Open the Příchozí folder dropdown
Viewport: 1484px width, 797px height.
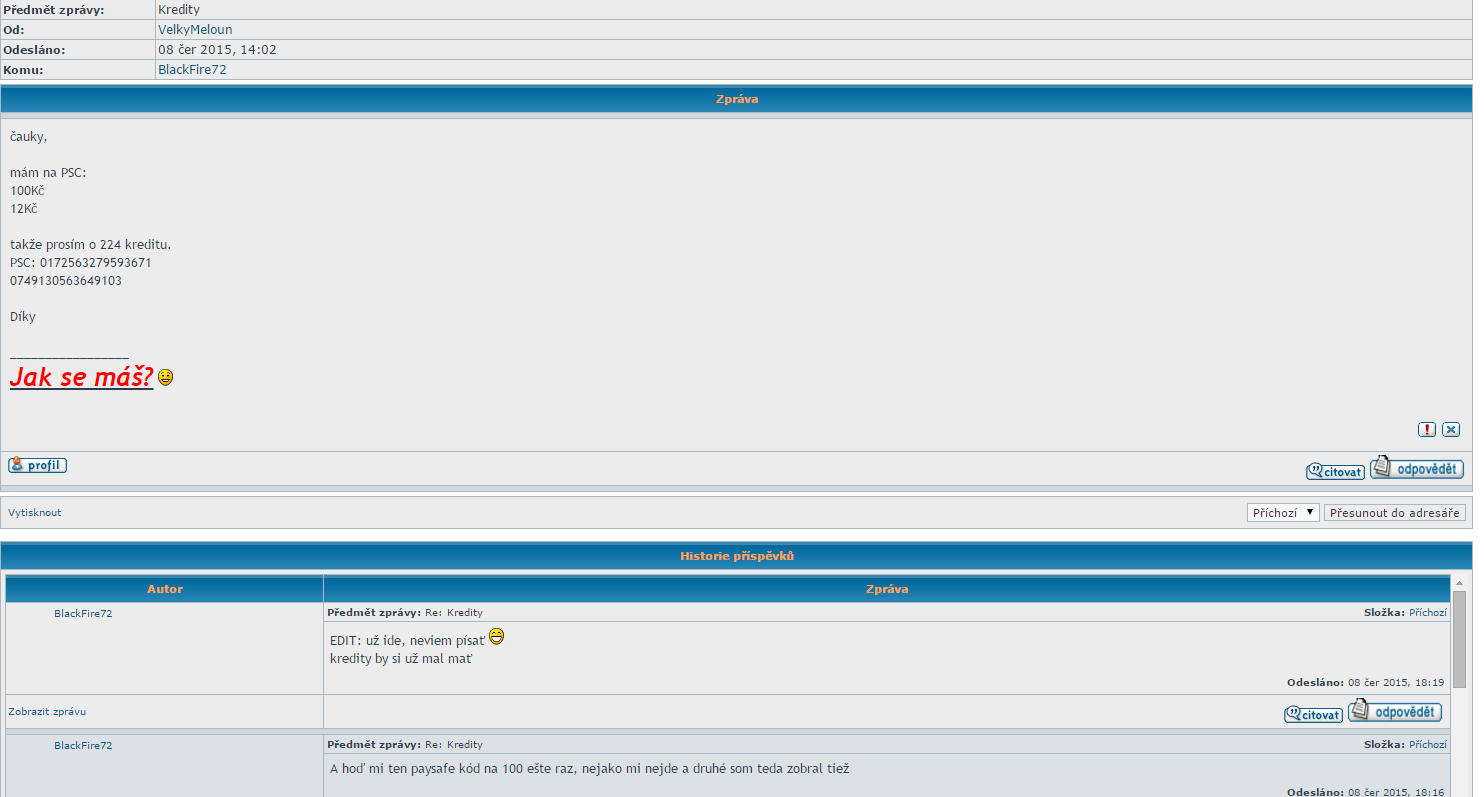[x=1283, y=512]
